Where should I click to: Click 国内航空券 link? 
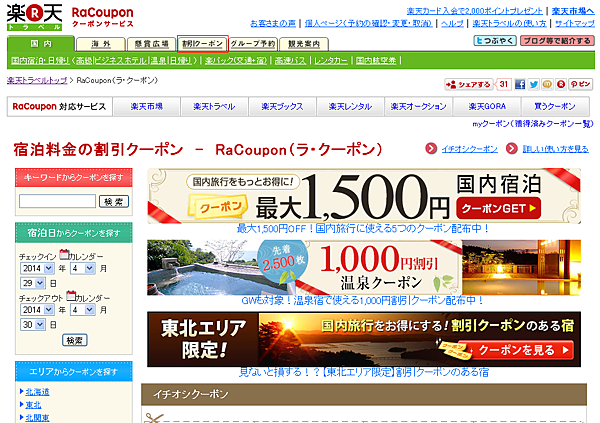point(376,60)
